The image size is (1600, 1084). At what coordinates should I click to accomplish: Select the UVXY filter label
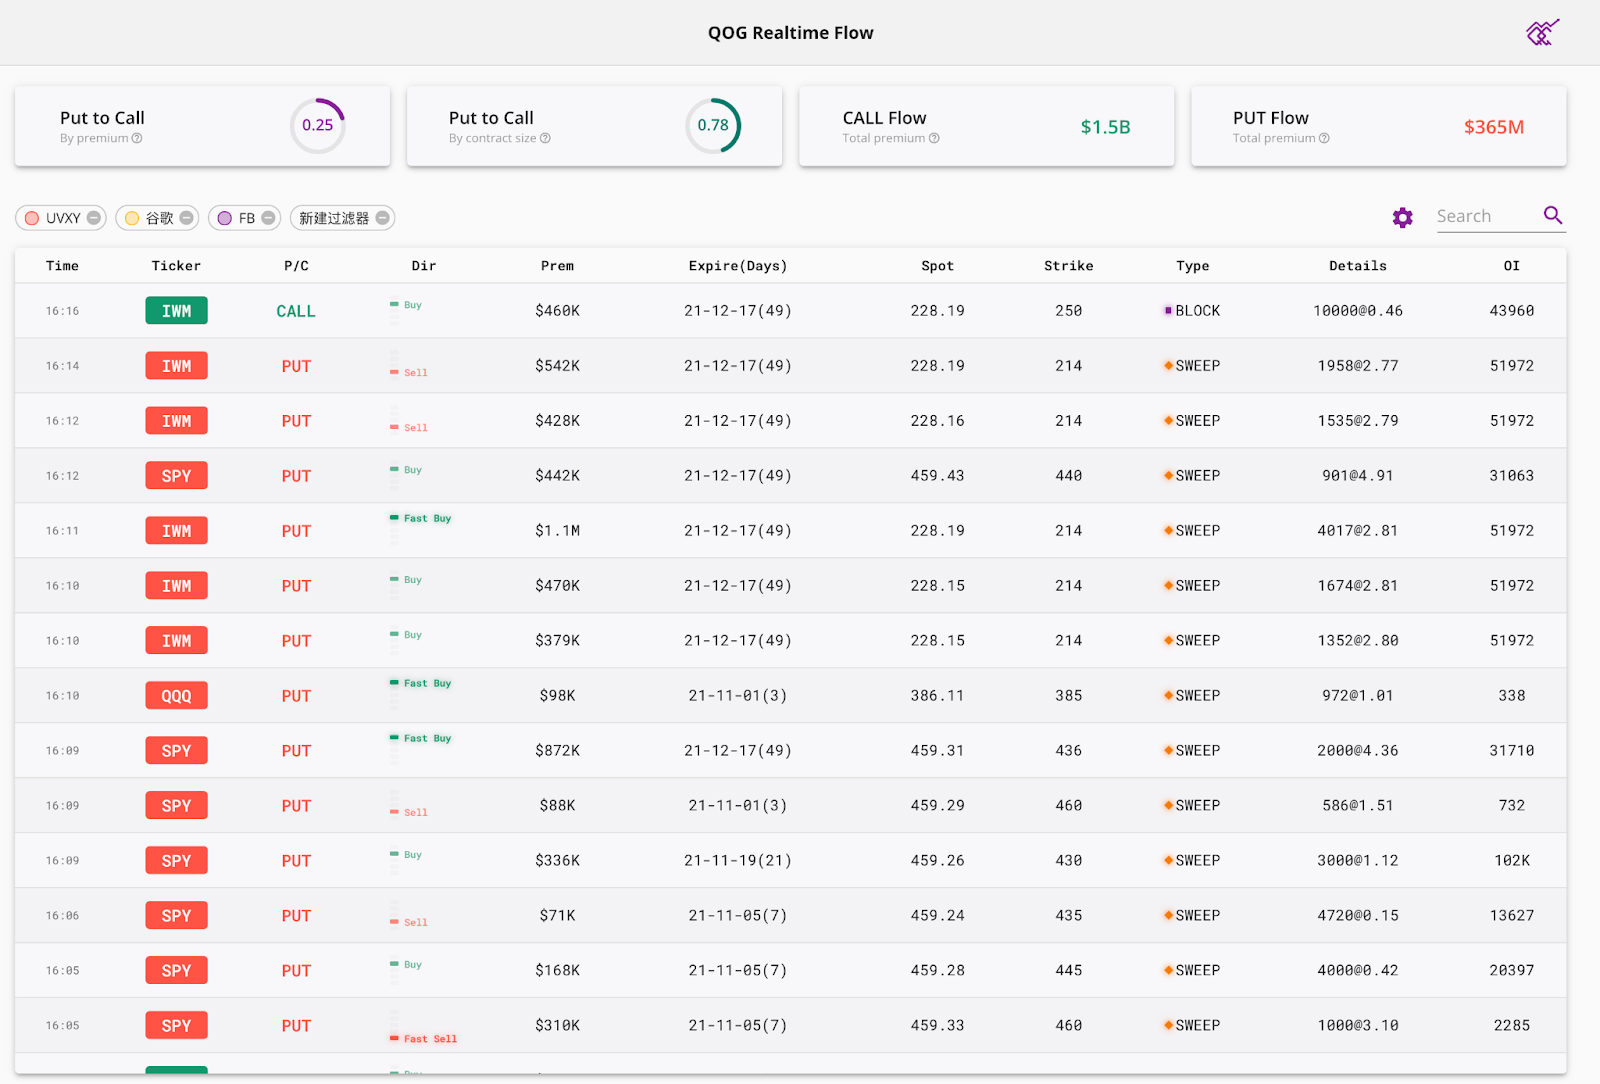pyautogui.click(x=63, y=218)
